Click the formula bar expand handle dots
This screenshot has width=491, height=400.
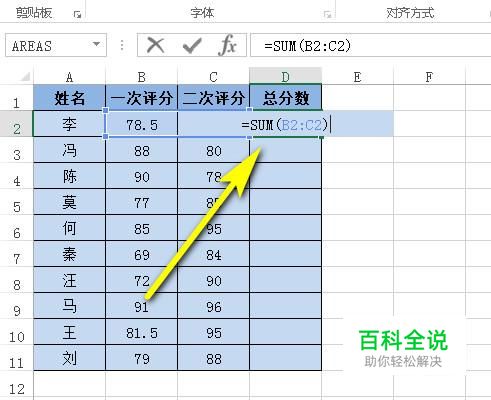pyautogui.click(x=122, y=45)
